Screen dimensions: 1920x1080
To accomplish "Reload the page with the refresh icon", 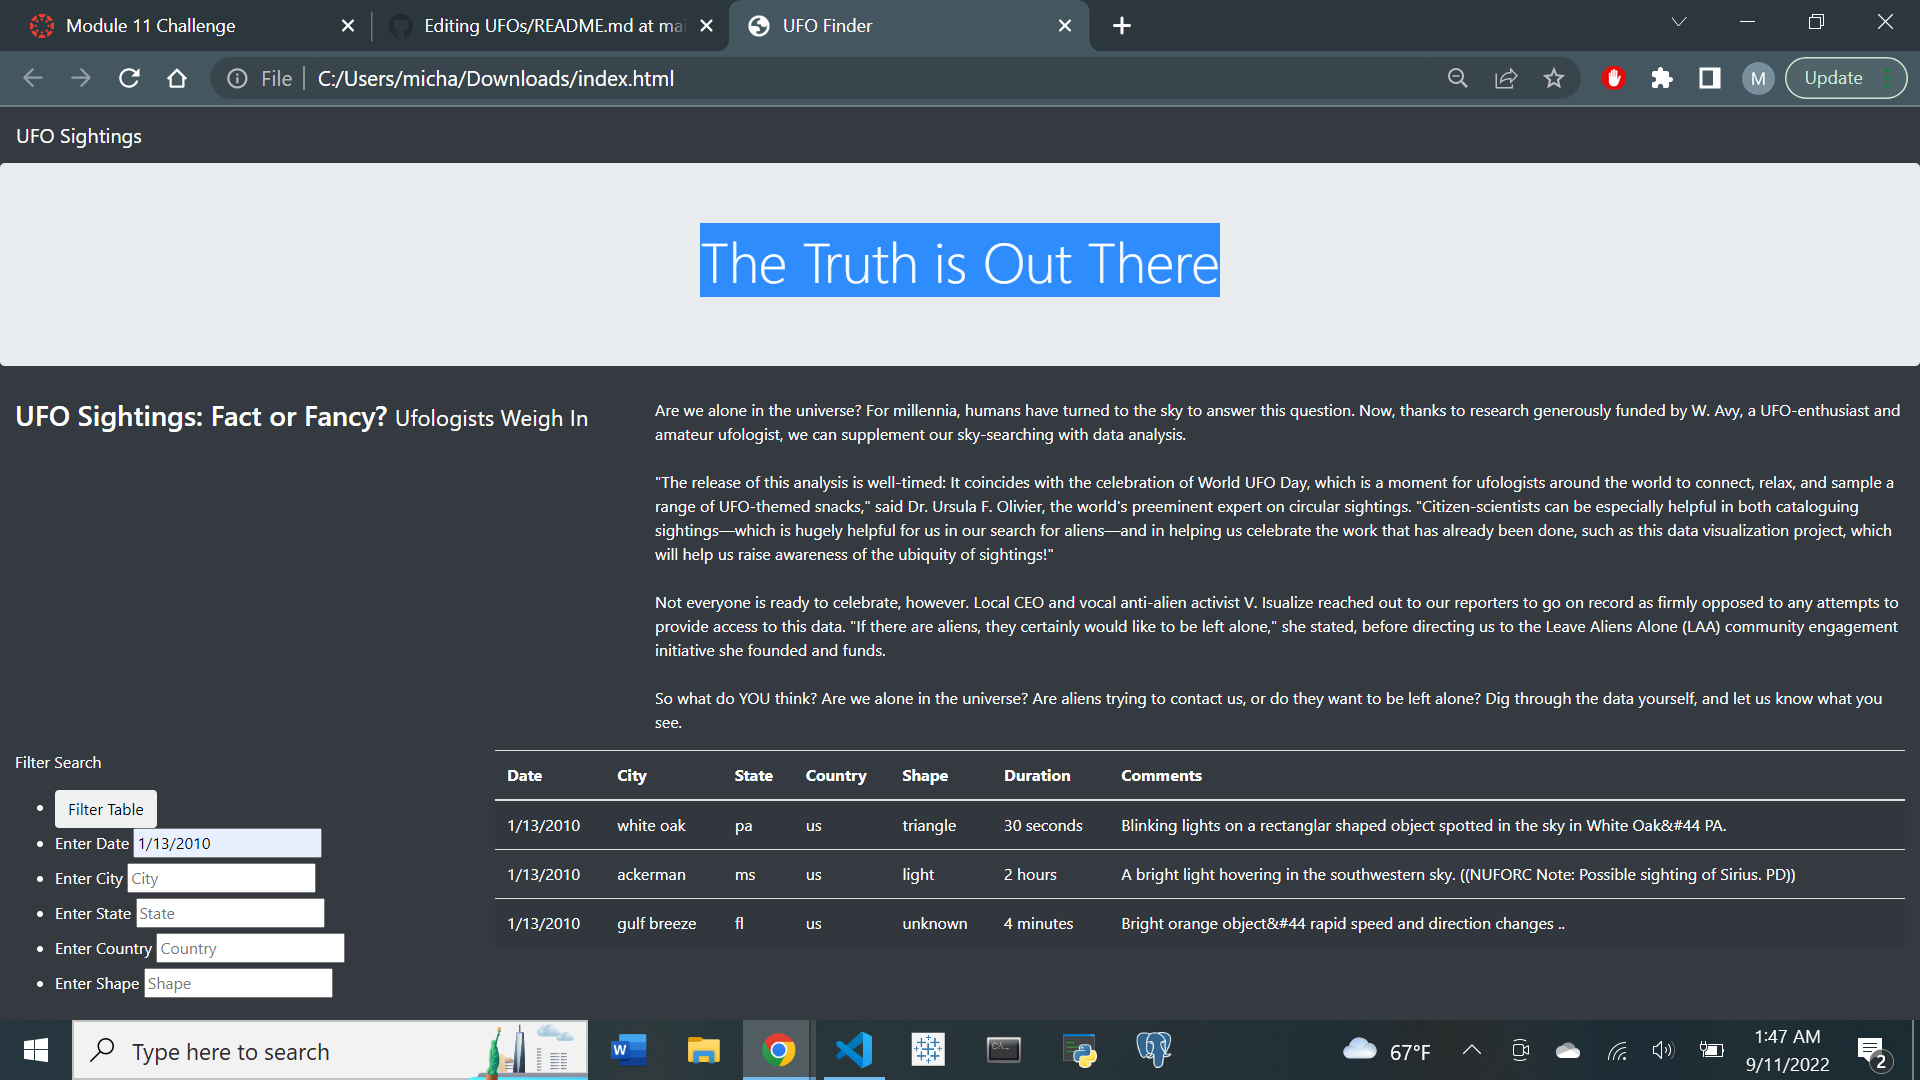I will (x=128, y=78).
